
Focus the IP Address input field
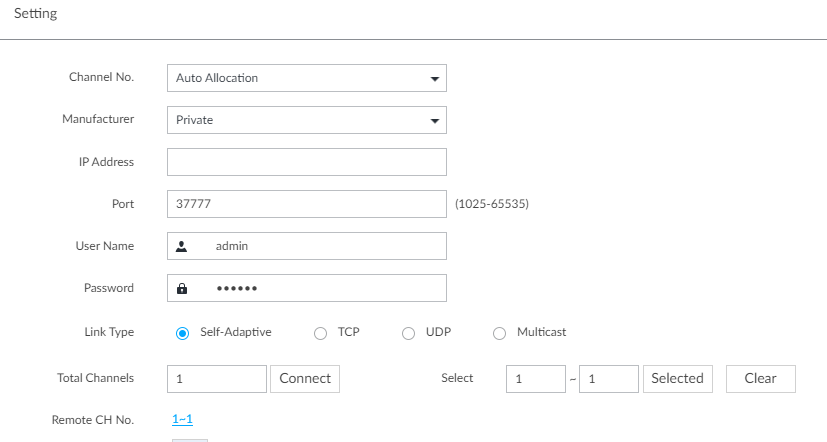click(x=307, y=162)
